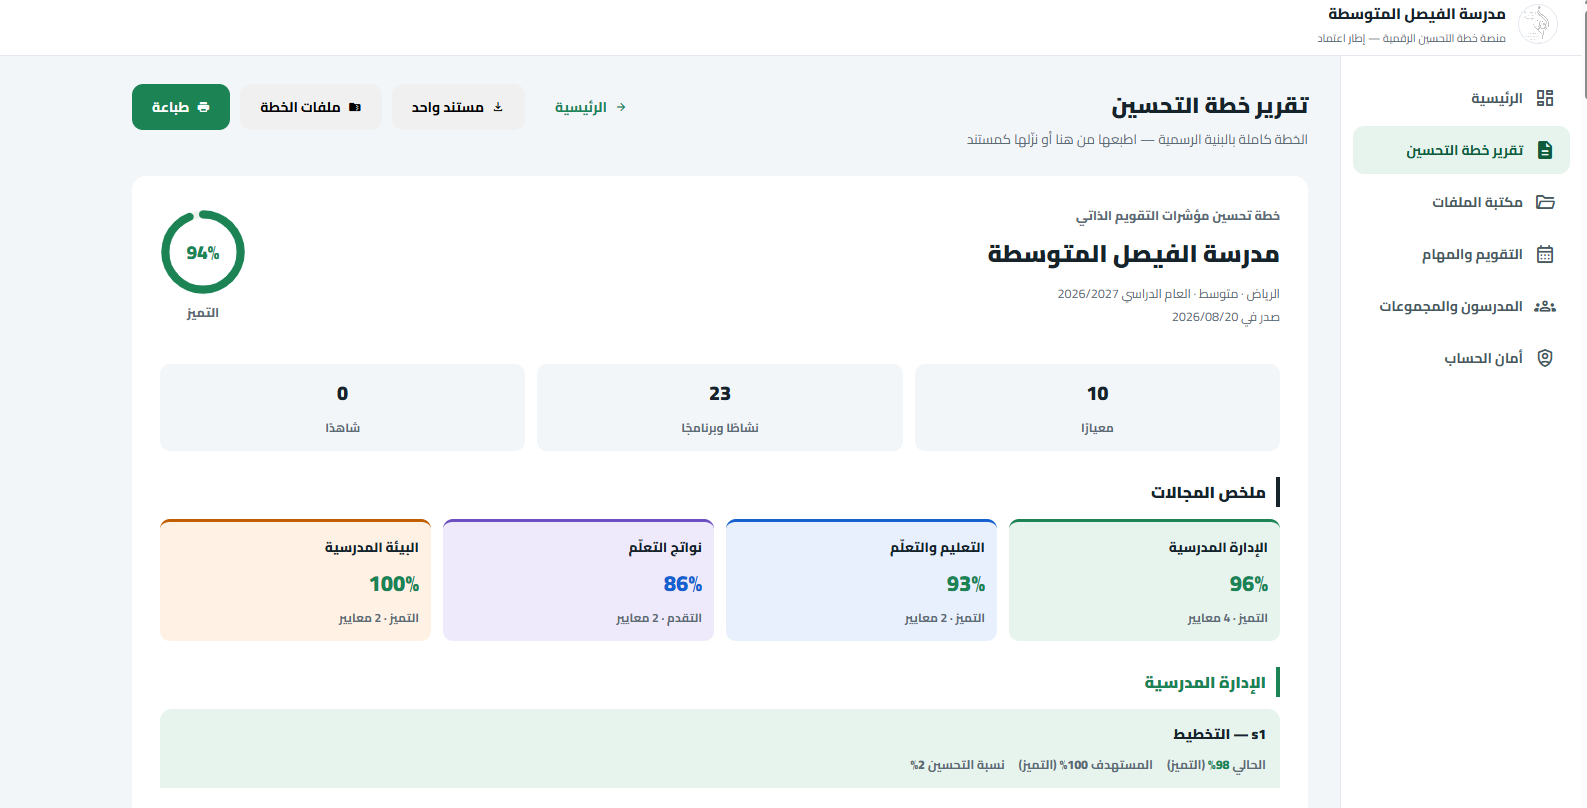Select the التعليم والتعلّم 93% summary card

point(861,580)
